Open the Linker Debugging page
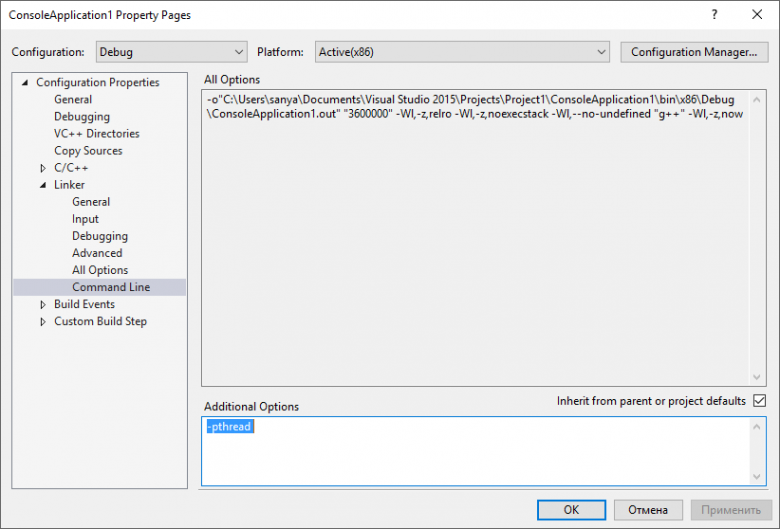 99,236
